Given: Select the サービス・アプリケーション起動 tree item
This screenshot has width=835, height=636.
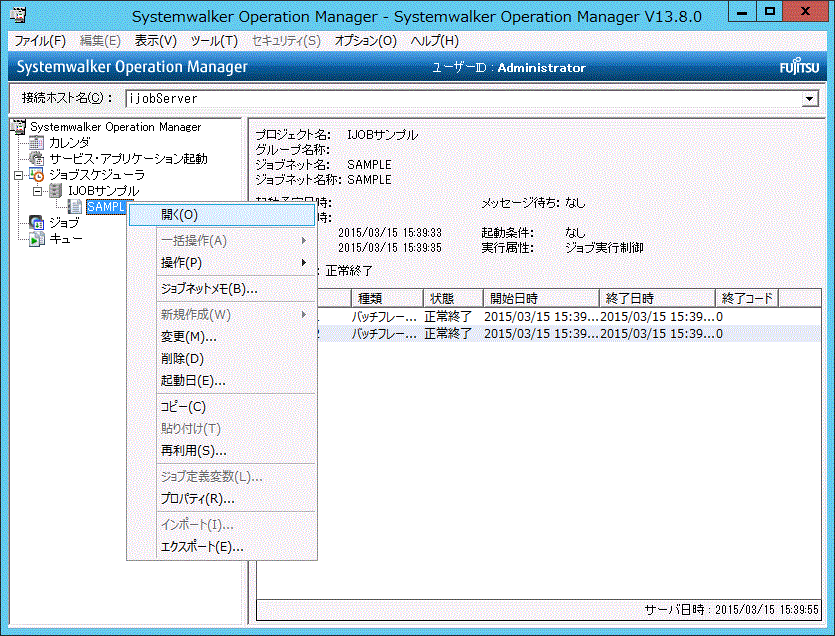Looking at the screenshot, I should [128, 159].
